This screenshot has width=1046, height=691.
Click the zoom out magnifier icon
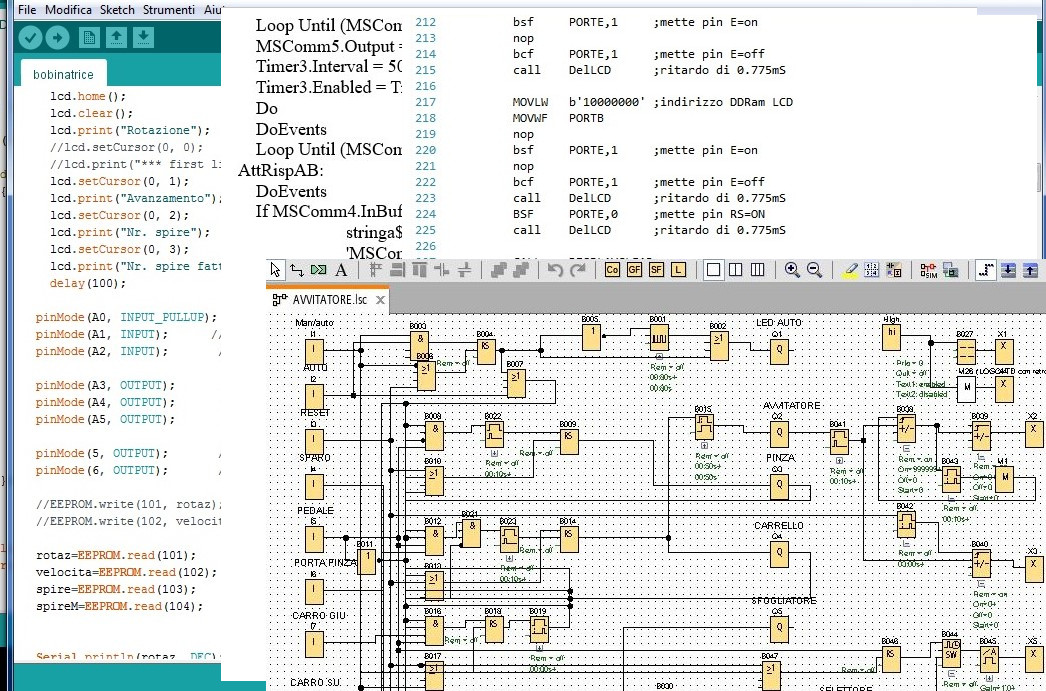point(814,270)
